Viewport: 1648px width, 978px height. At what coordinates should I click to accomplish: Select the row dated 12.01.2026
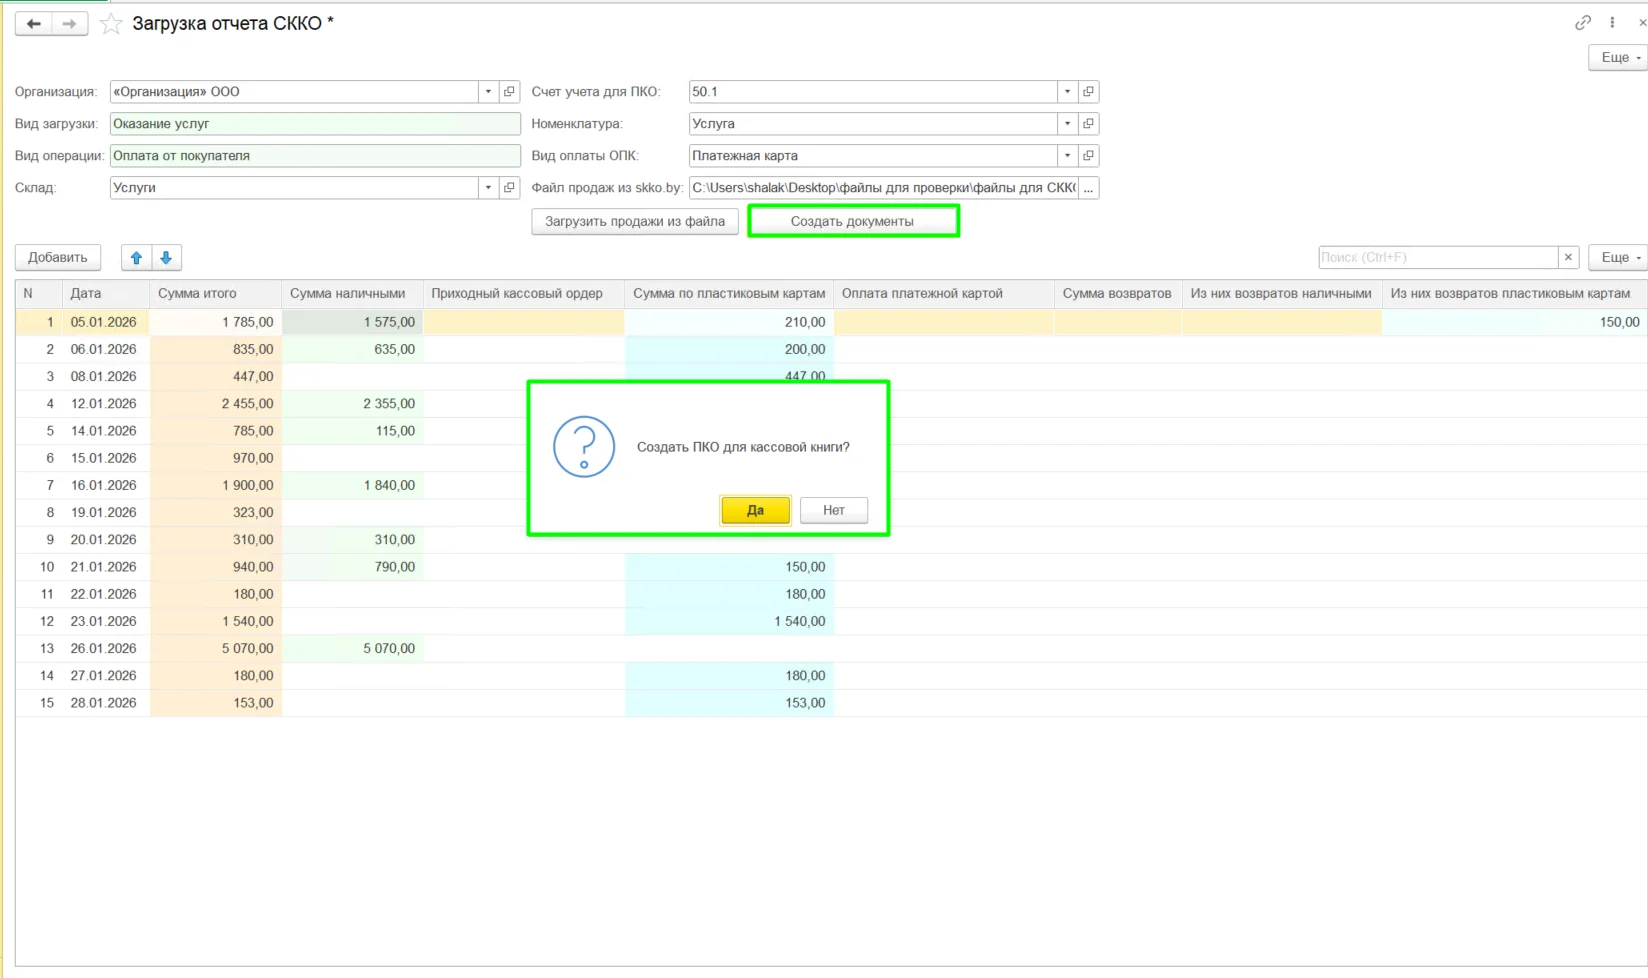coord(830,404)
